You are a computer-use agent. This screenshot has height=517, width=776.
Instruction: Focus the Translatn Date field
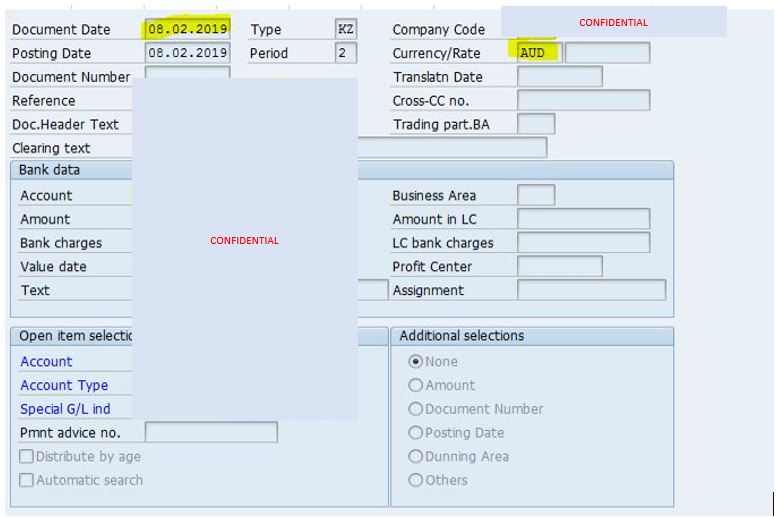pos(560,77)
